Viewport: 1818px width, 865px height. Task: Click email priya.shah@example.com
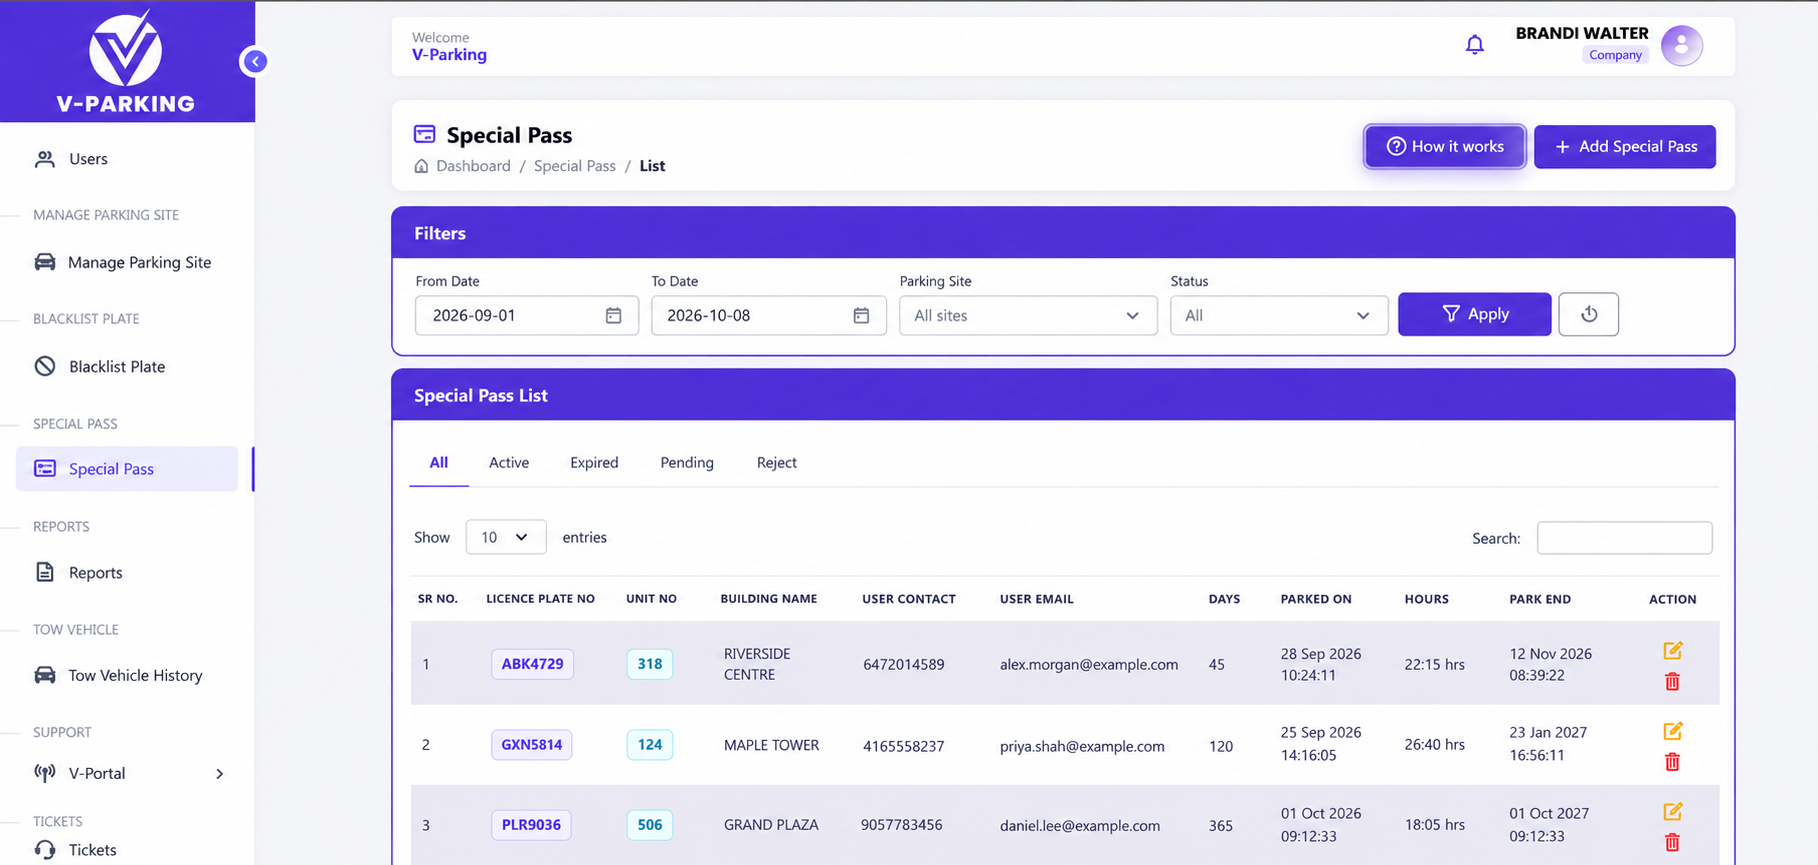click(1082, 746)
